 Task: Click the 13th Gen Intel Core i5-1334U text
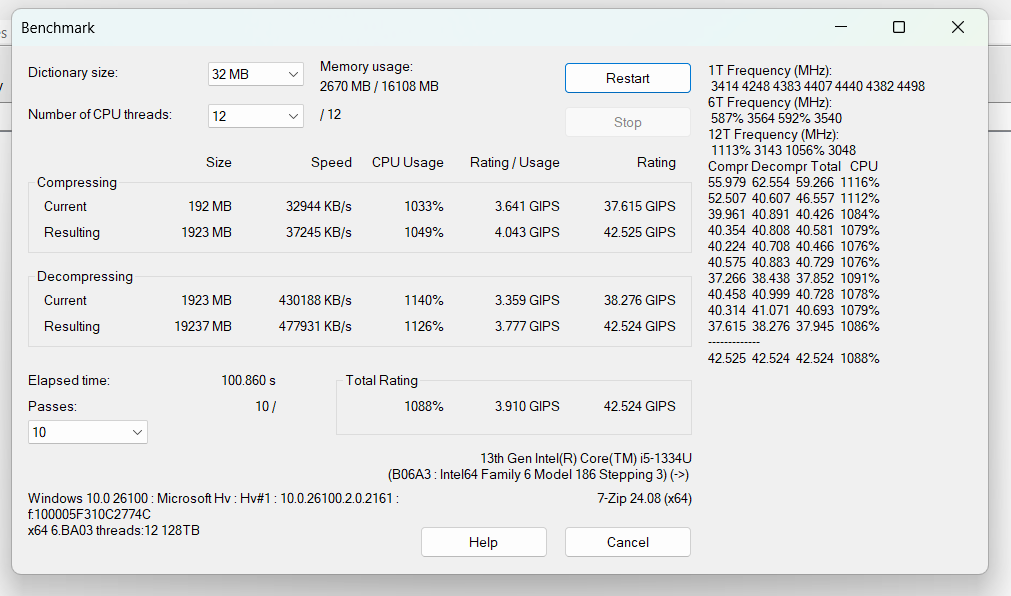[585, 459]
